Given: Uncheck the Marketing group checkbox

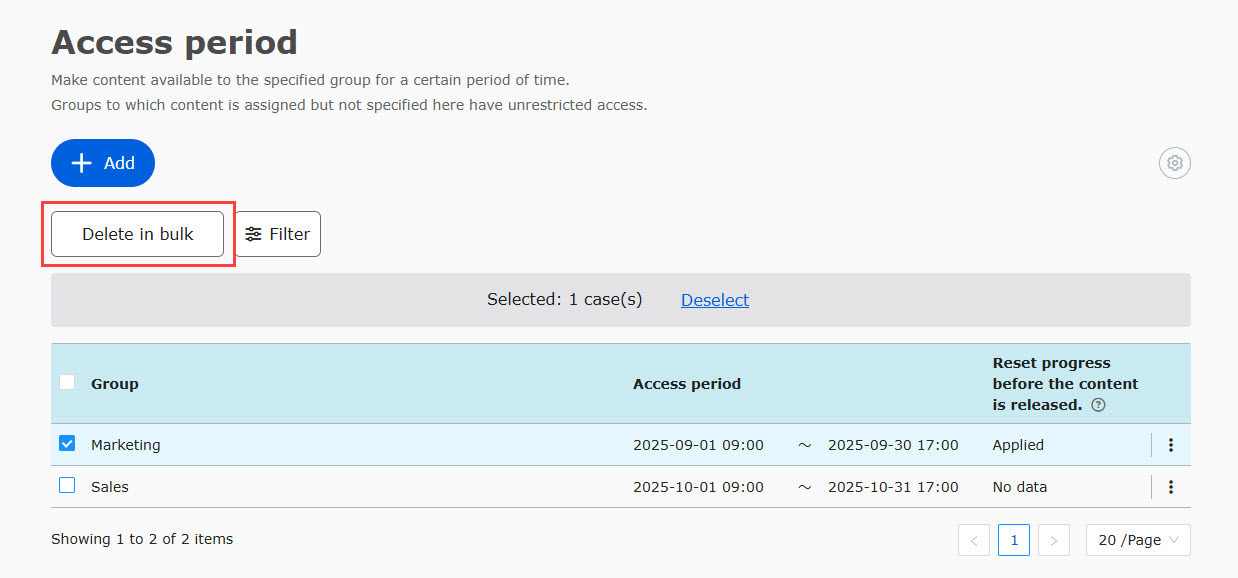Looking at the screenshot, I should point(67,443).
